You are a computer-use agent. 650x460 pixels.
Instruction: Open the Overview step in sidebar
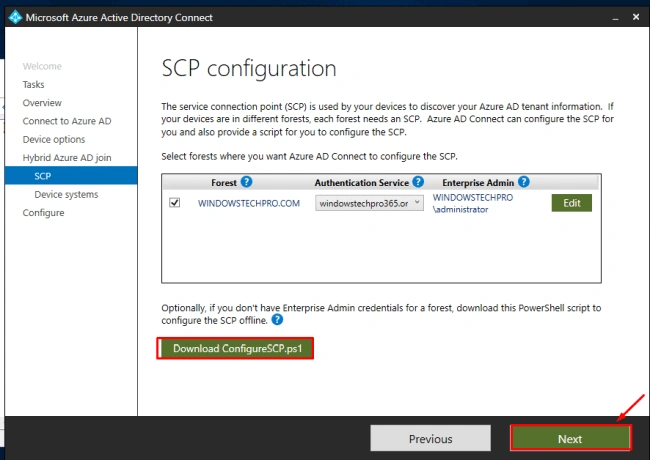pos(42,103)
